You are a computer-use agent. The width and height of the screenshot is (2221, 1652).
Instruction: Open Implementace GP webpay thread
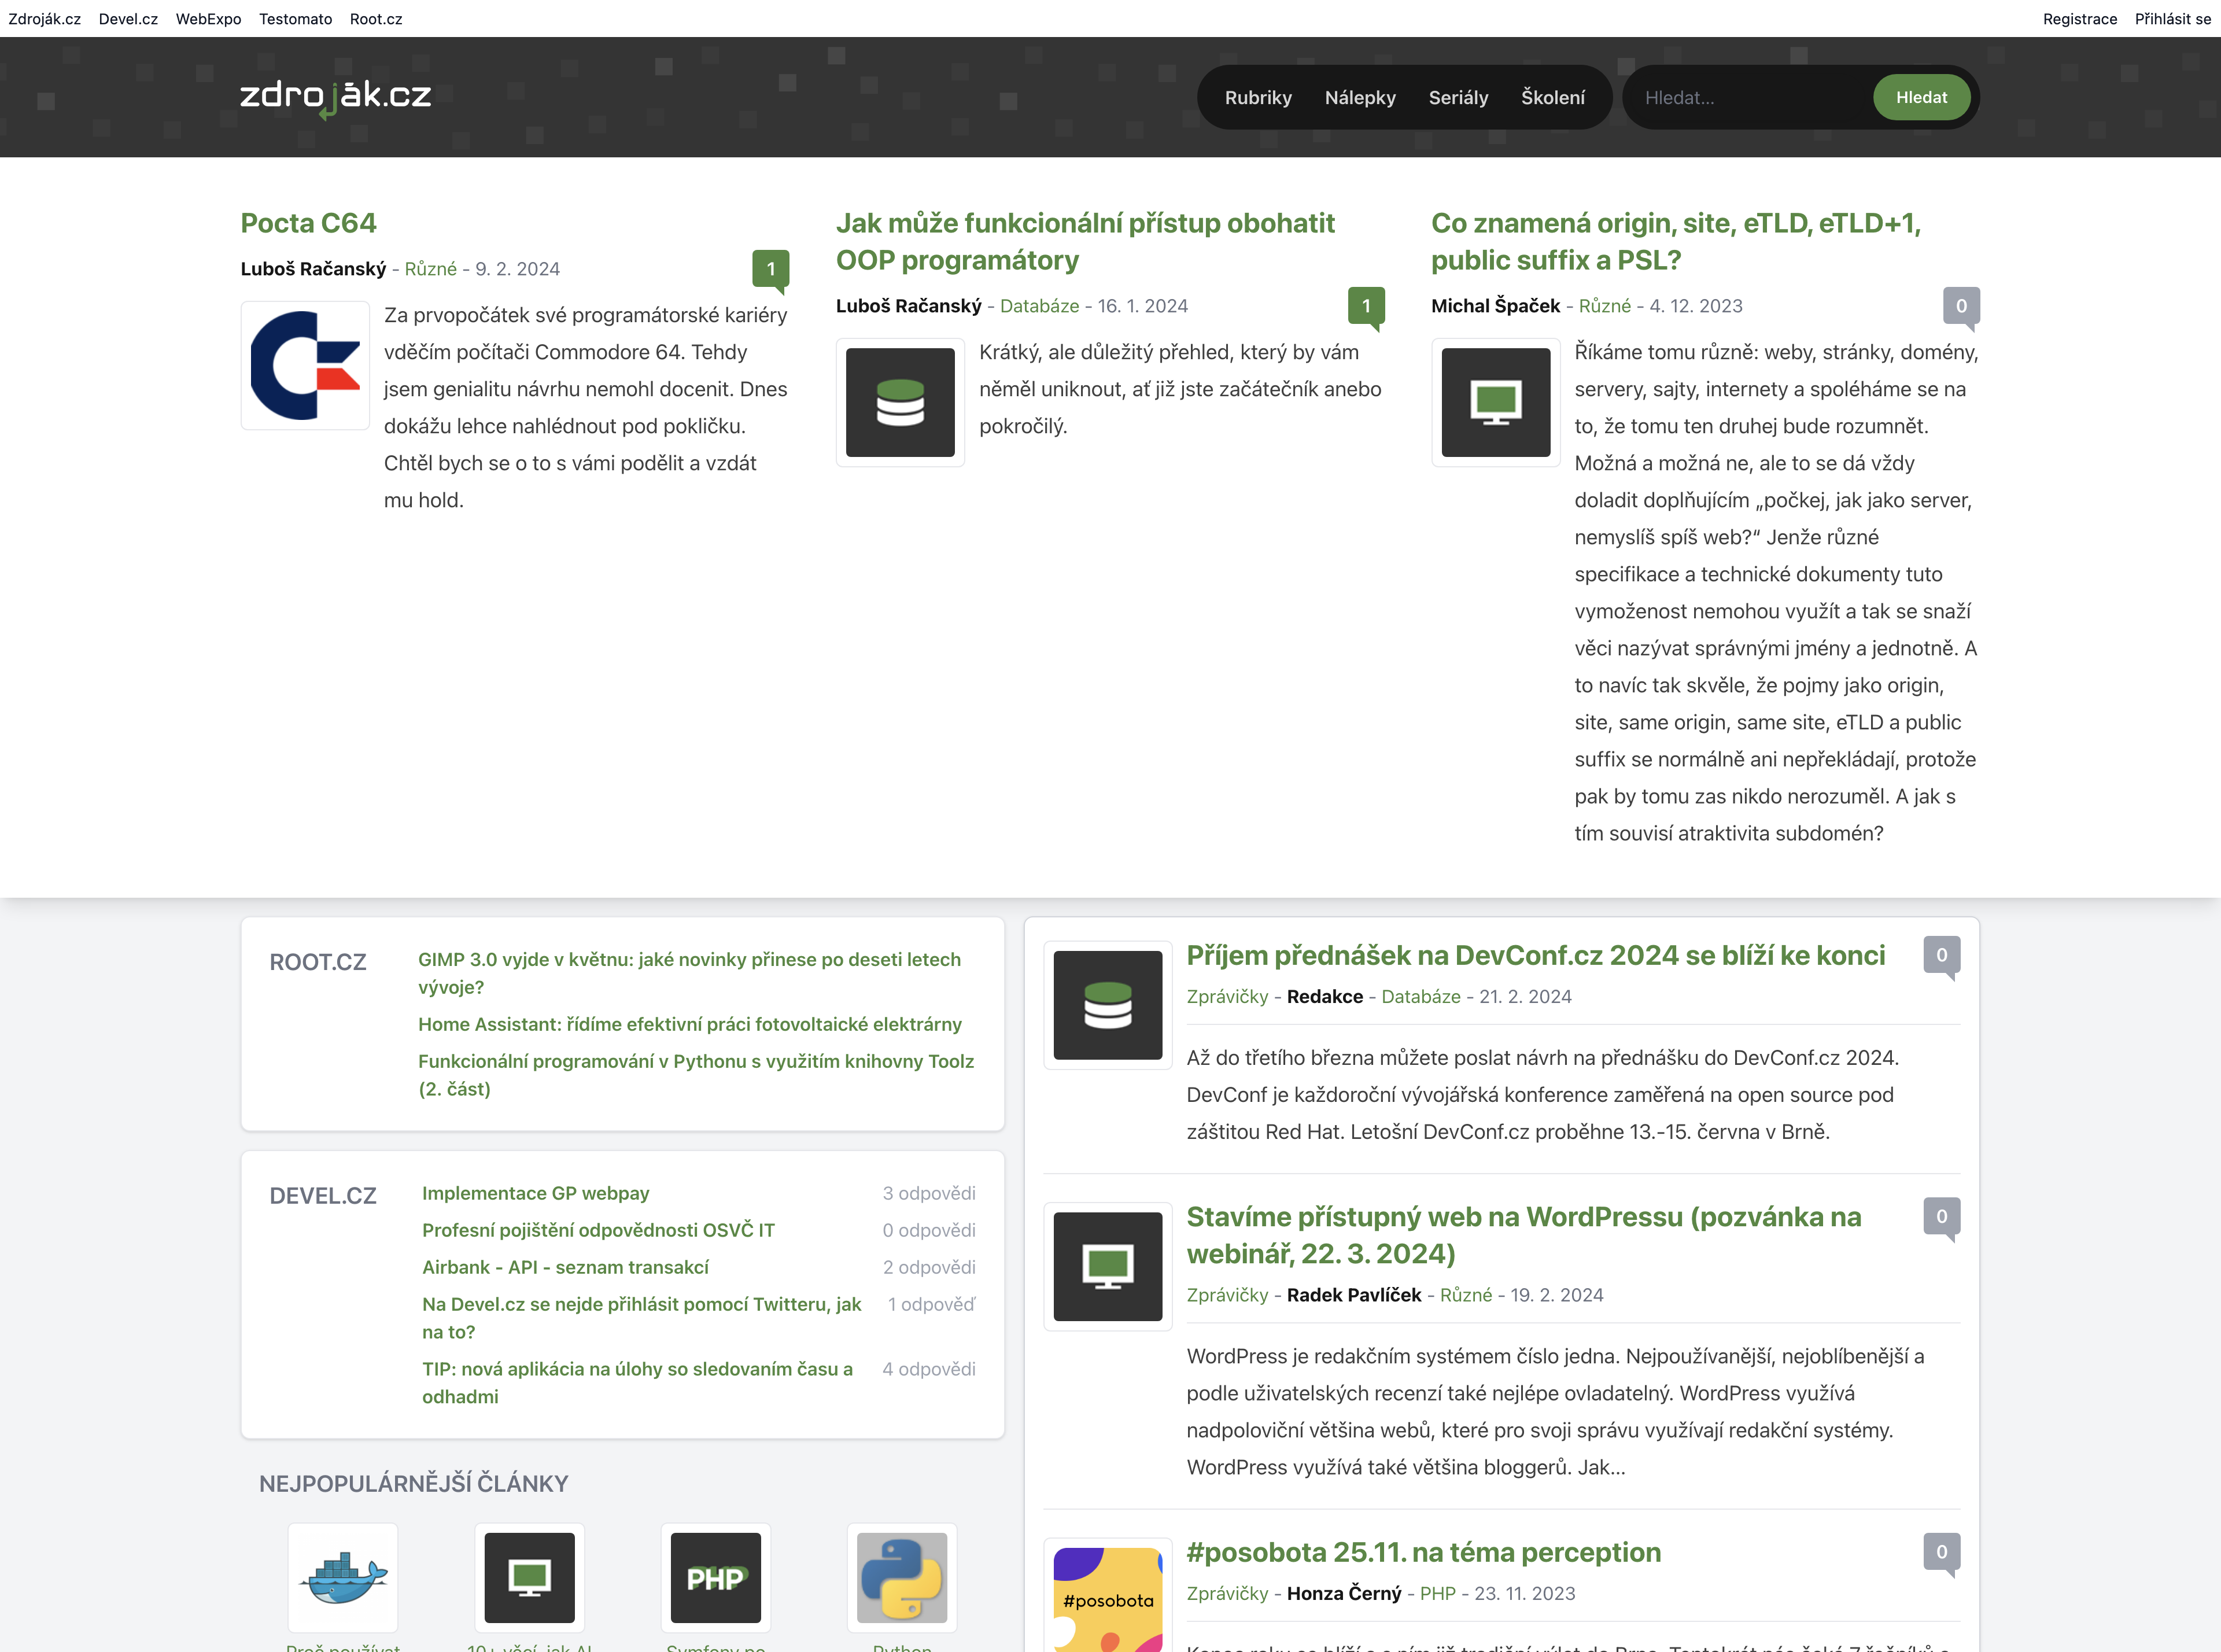(x=535, y=1193)
